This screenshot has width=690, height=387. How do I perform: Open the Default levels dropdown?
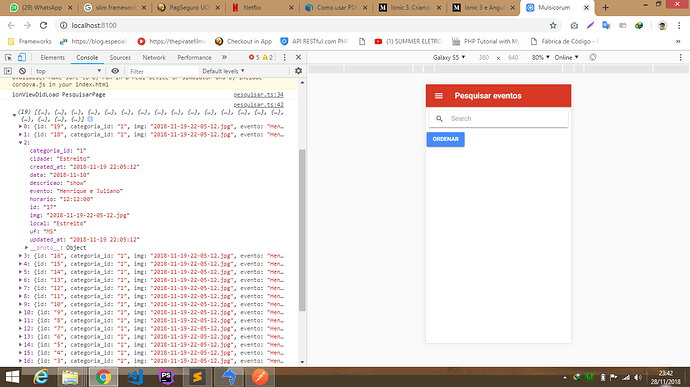[223, 71]
